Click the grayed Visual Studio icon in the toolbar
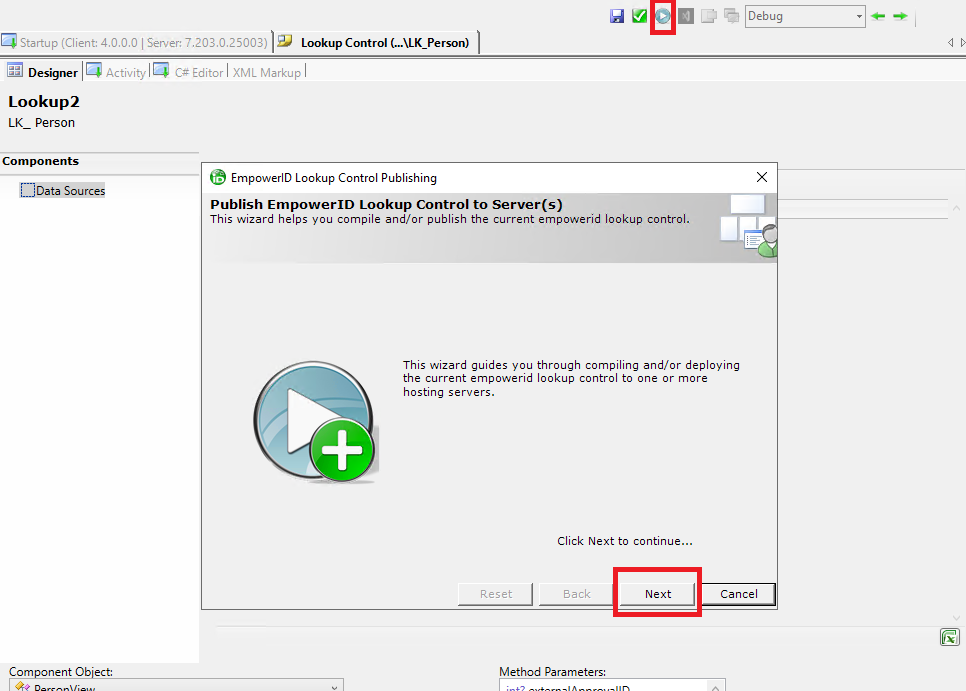The width and height of the screenshot is (966, 691). tap(686, 16)
